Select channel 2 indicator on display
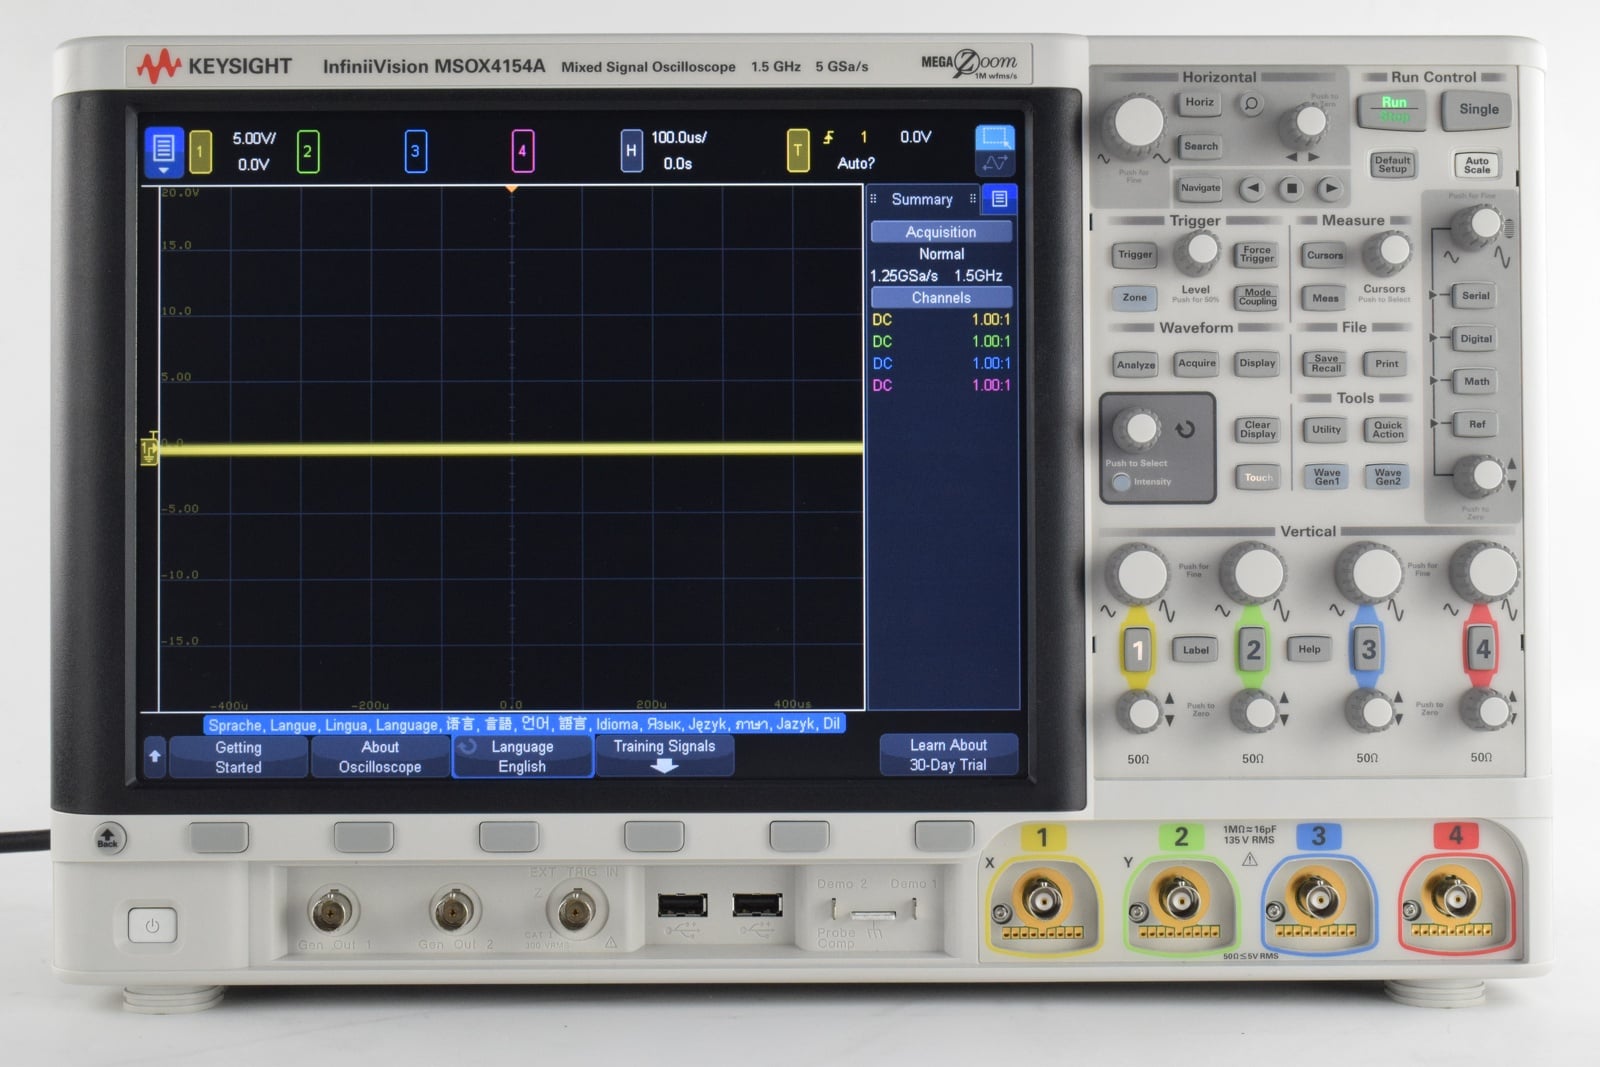Screen dimensions: 1600x1067 click(x=308, y=152)
